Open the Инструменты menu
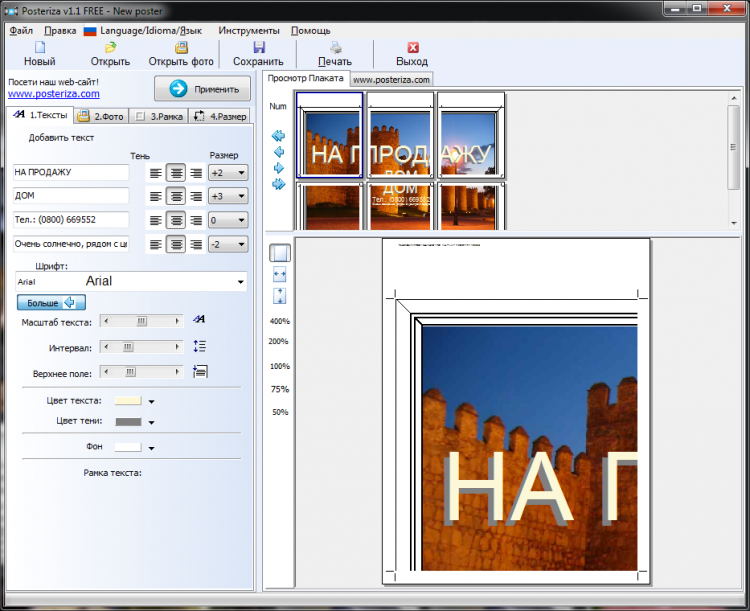The width and height of the screenshot is (750, 611). tap(249, 30)
